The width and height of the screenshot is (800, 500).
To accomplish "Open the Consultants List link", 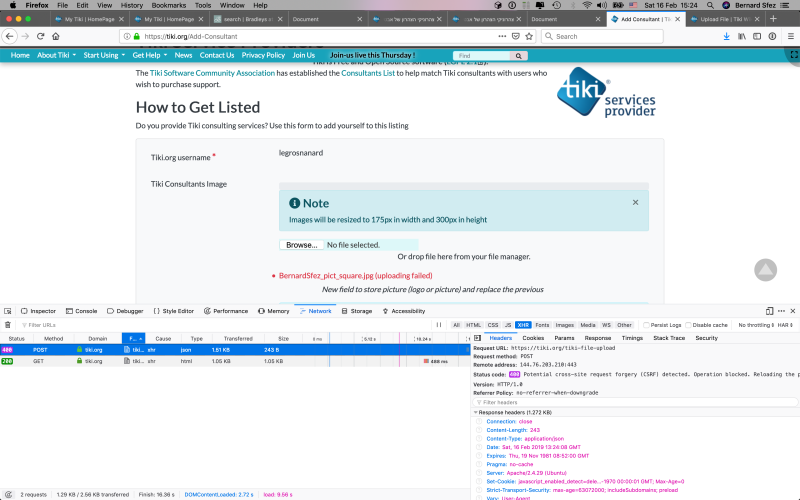I will (x=368, y=73).
